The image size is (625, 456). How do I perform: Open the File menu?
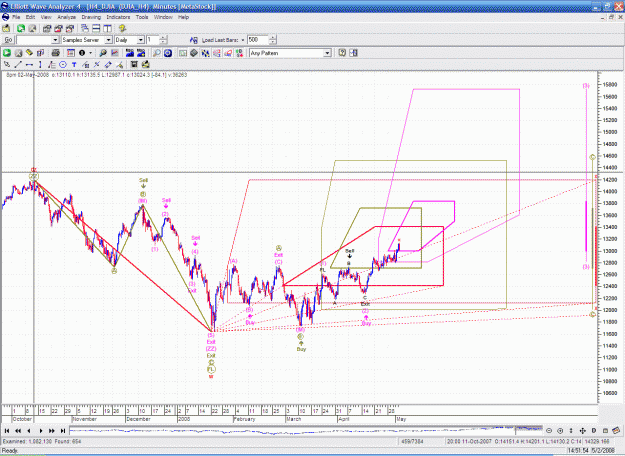point(16,17)
